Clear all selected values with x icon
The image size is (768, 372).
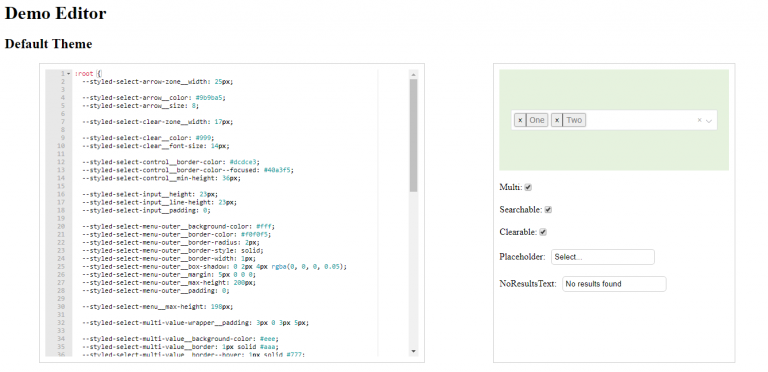click(699, 120)
